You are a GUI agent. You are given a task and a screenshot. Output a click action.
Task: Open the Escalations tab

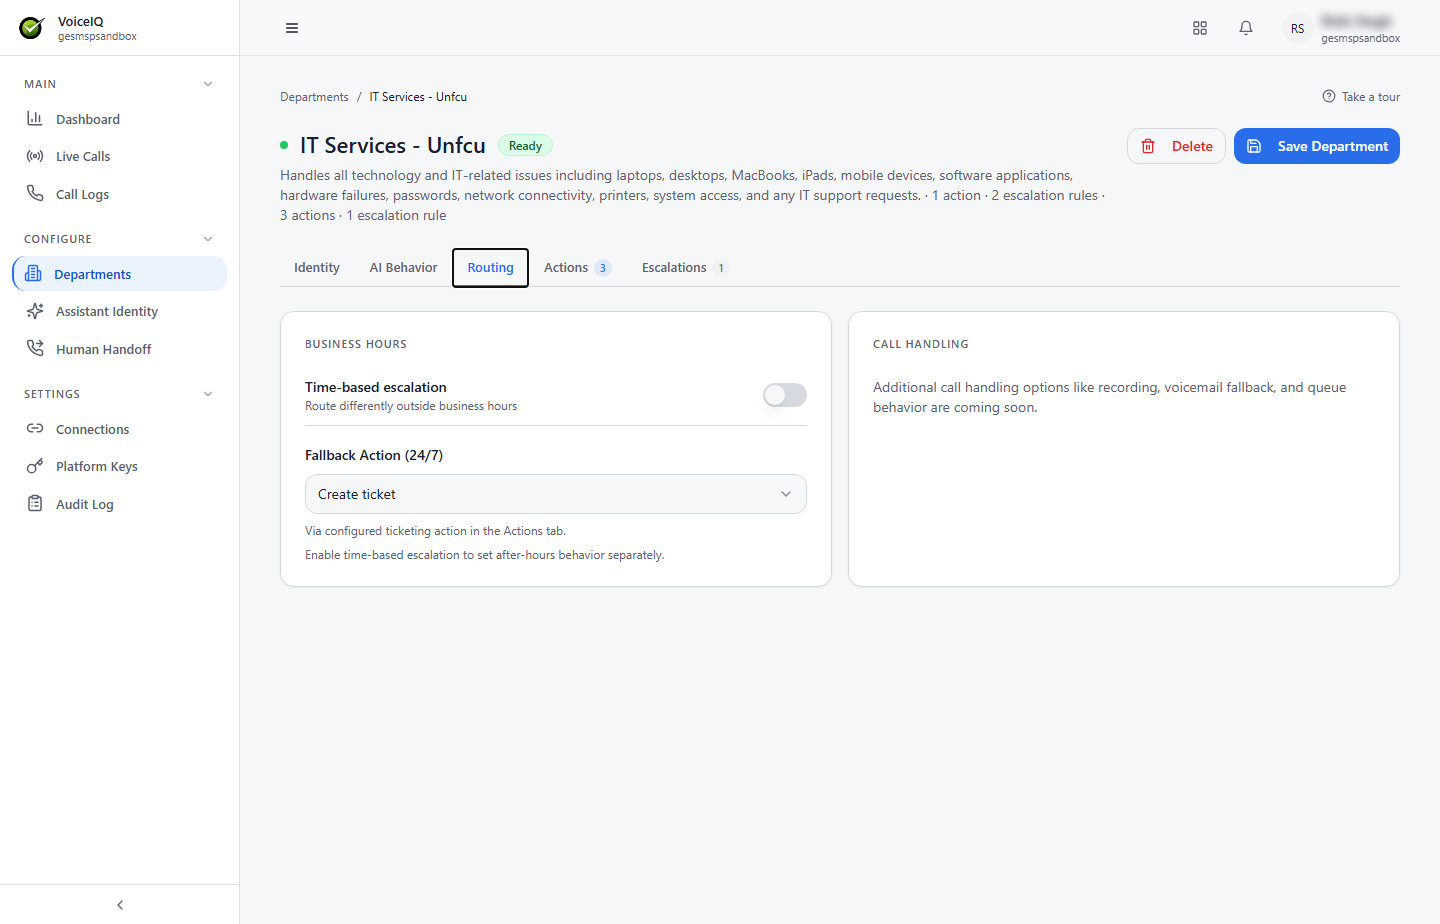[x=685, y=268]
